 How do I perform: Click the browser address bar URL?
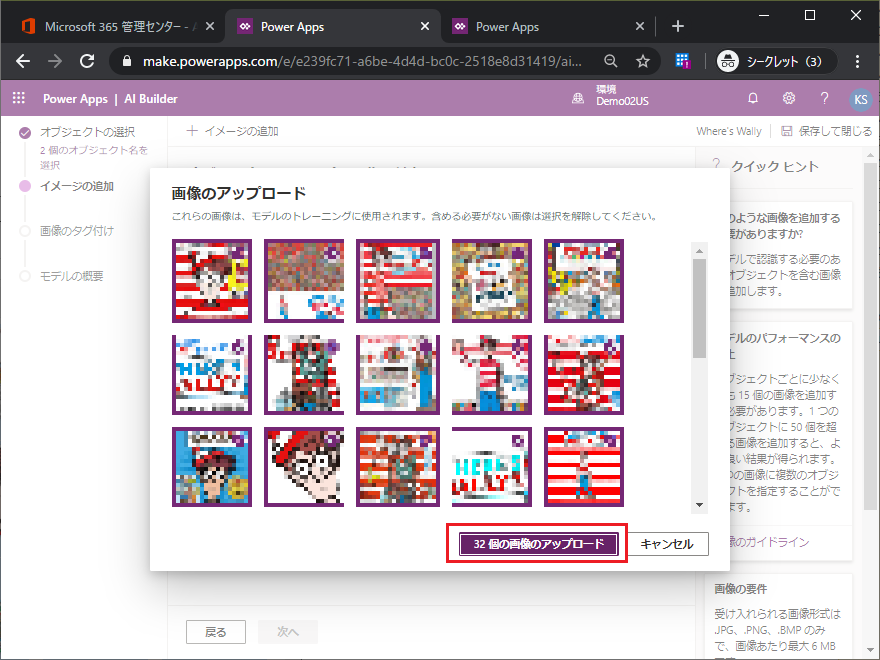[x=363, y=61]
